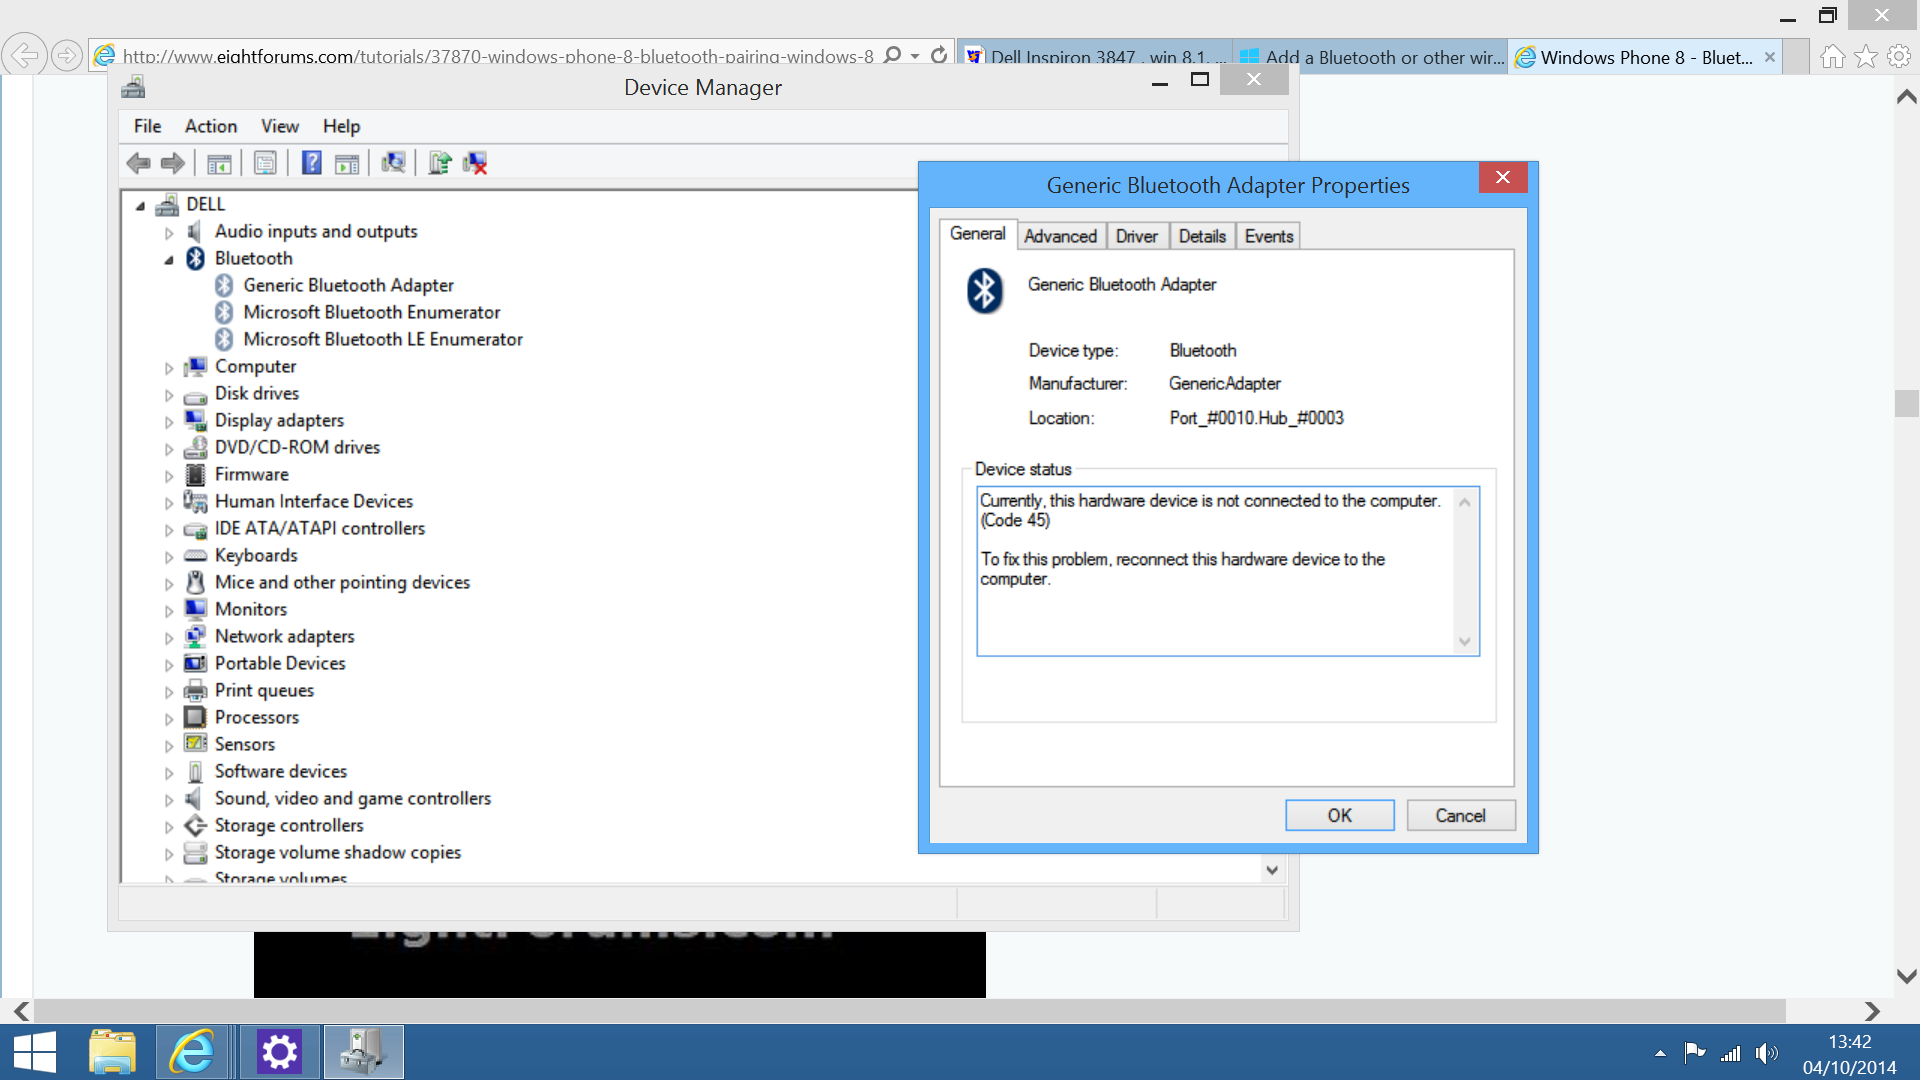Click the Update driver software toolbar icon
Screen dimensions: 1920x1080
pos(440,163)
